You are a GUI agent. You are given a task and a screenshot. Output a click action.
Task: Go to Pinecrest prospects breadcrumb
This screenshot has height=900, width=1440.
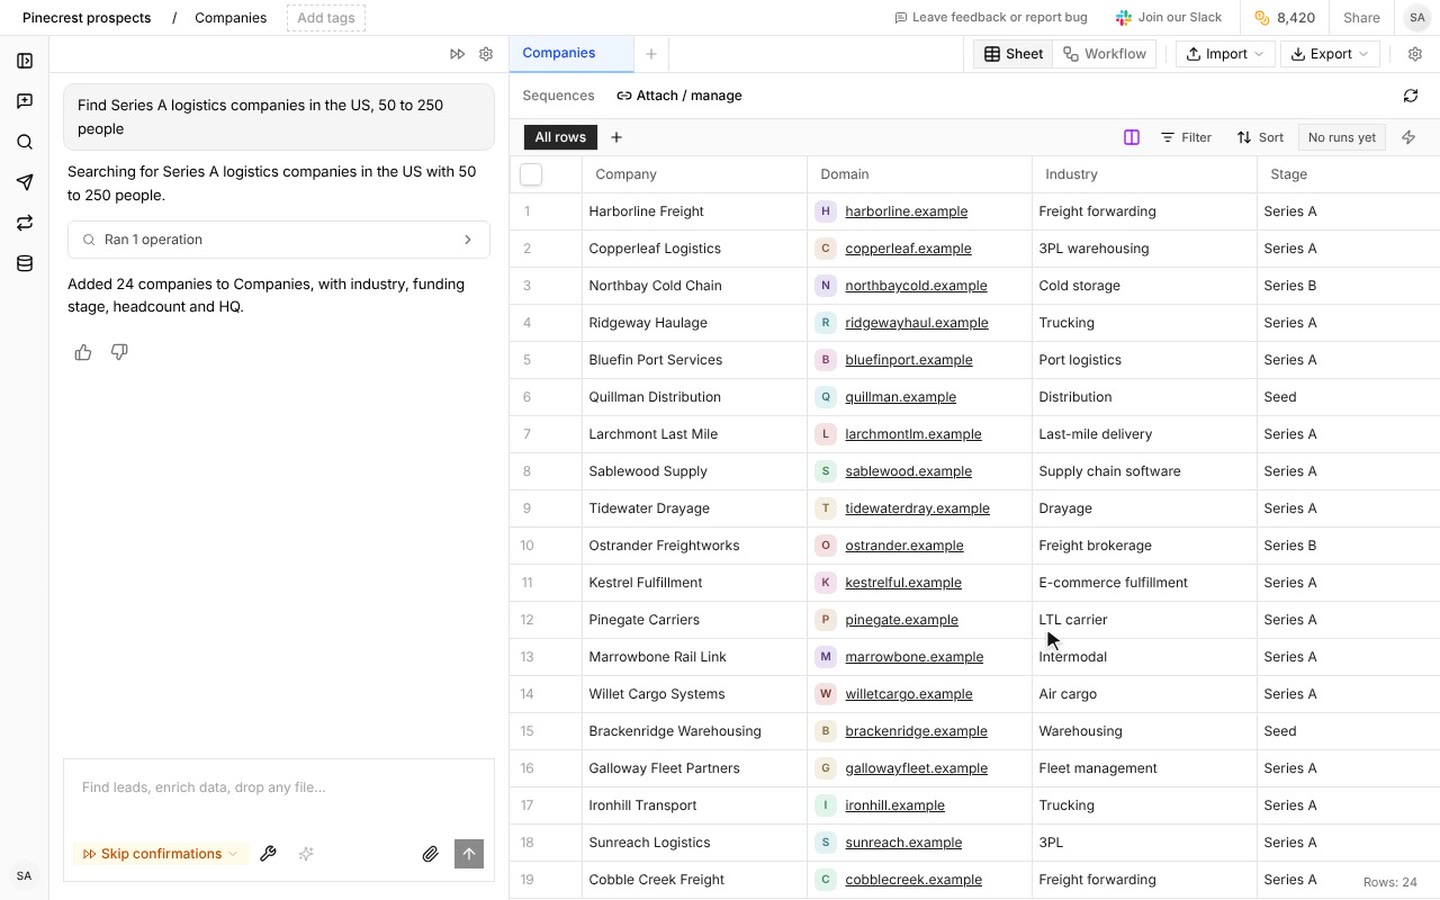click(x=87, y=17)
